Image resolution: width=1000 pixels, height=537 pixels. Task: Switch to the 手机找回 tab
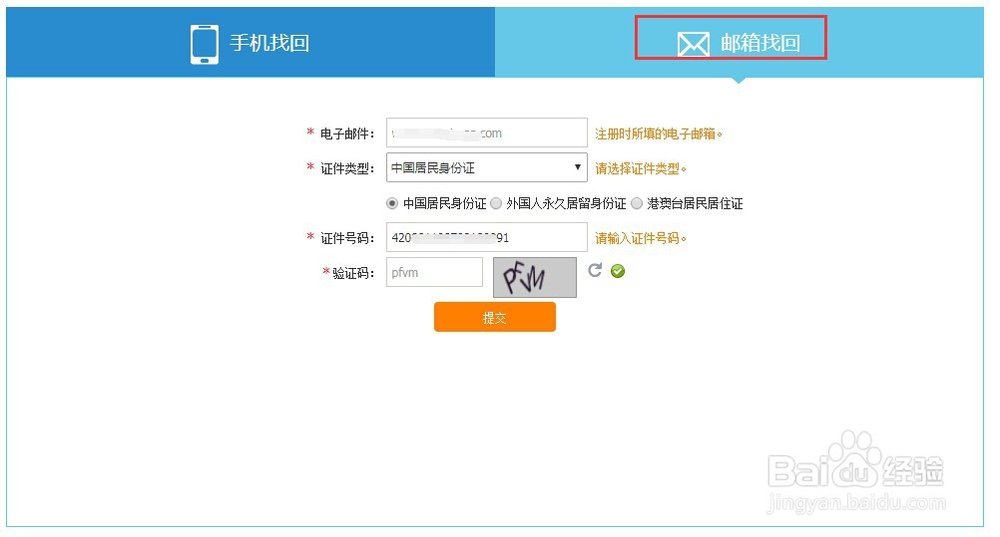click(x=251, y=43)
